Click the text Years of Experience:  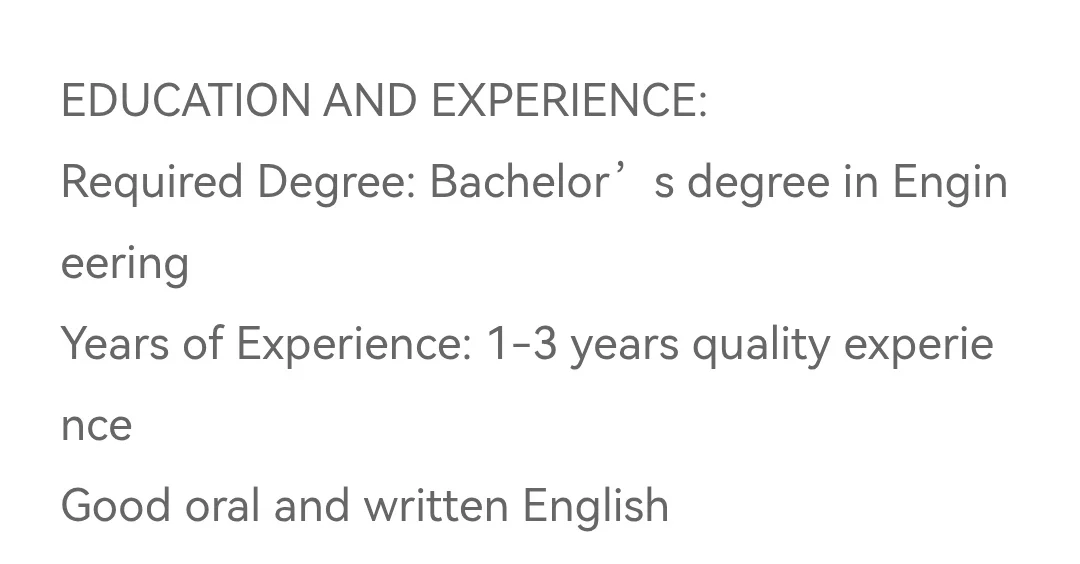pyautogui.click(x=267, y=344)
